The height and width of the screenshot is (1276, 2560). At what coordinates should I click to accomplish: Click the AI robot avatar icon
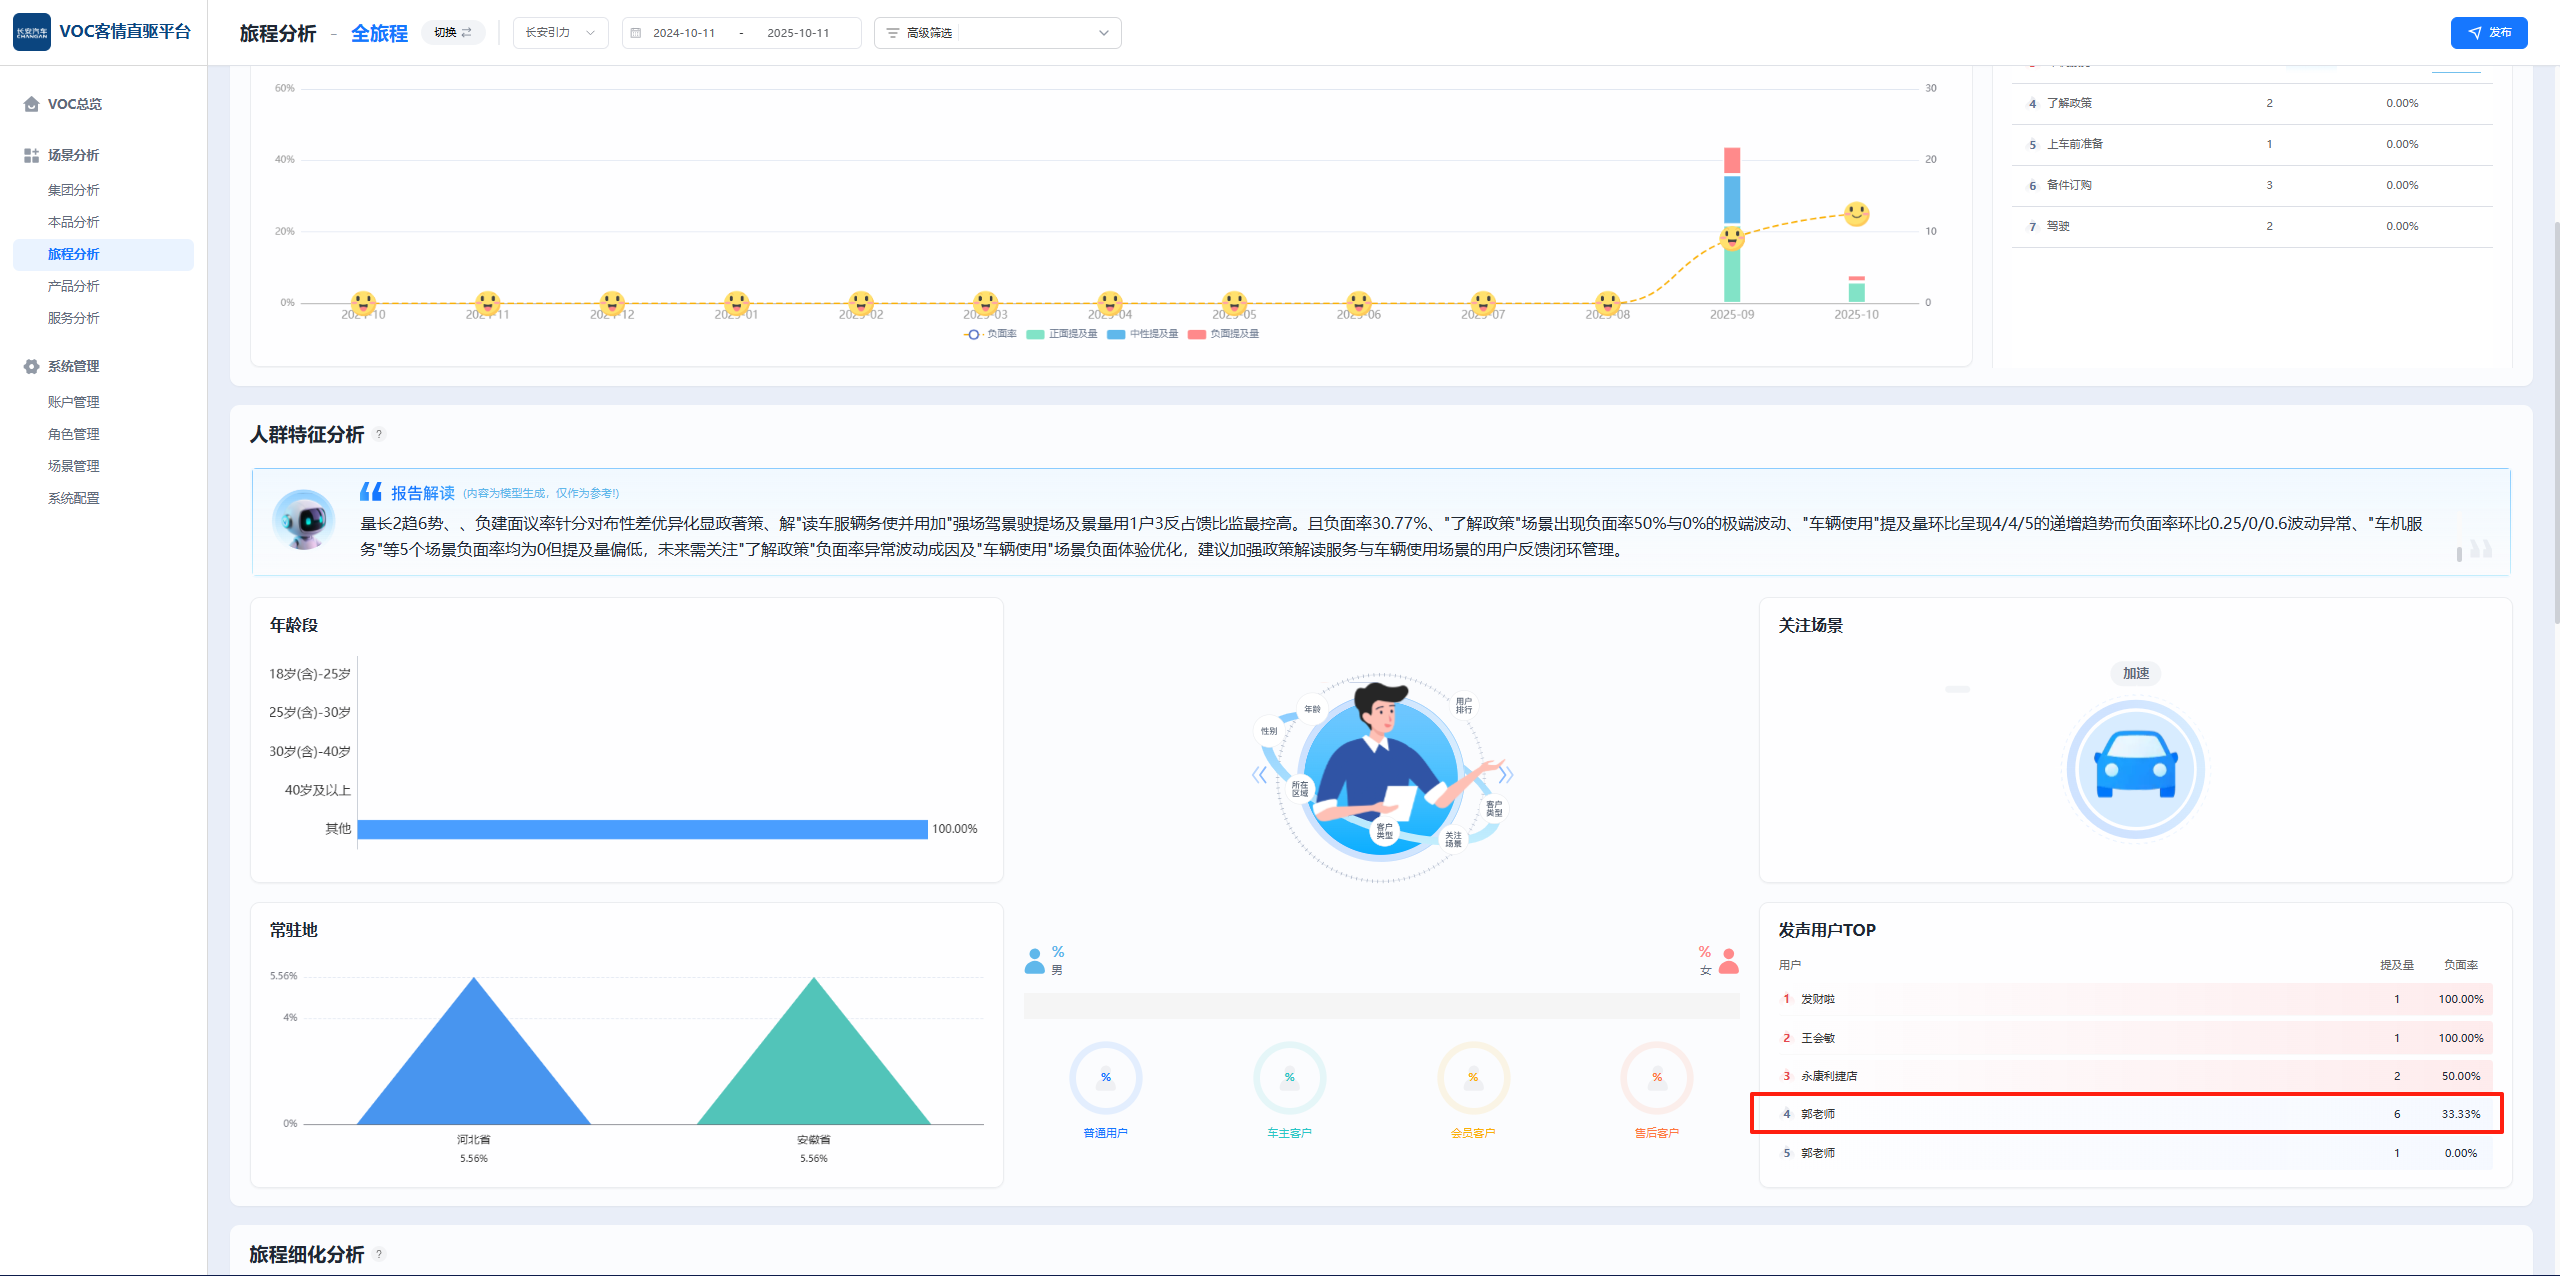304,520
